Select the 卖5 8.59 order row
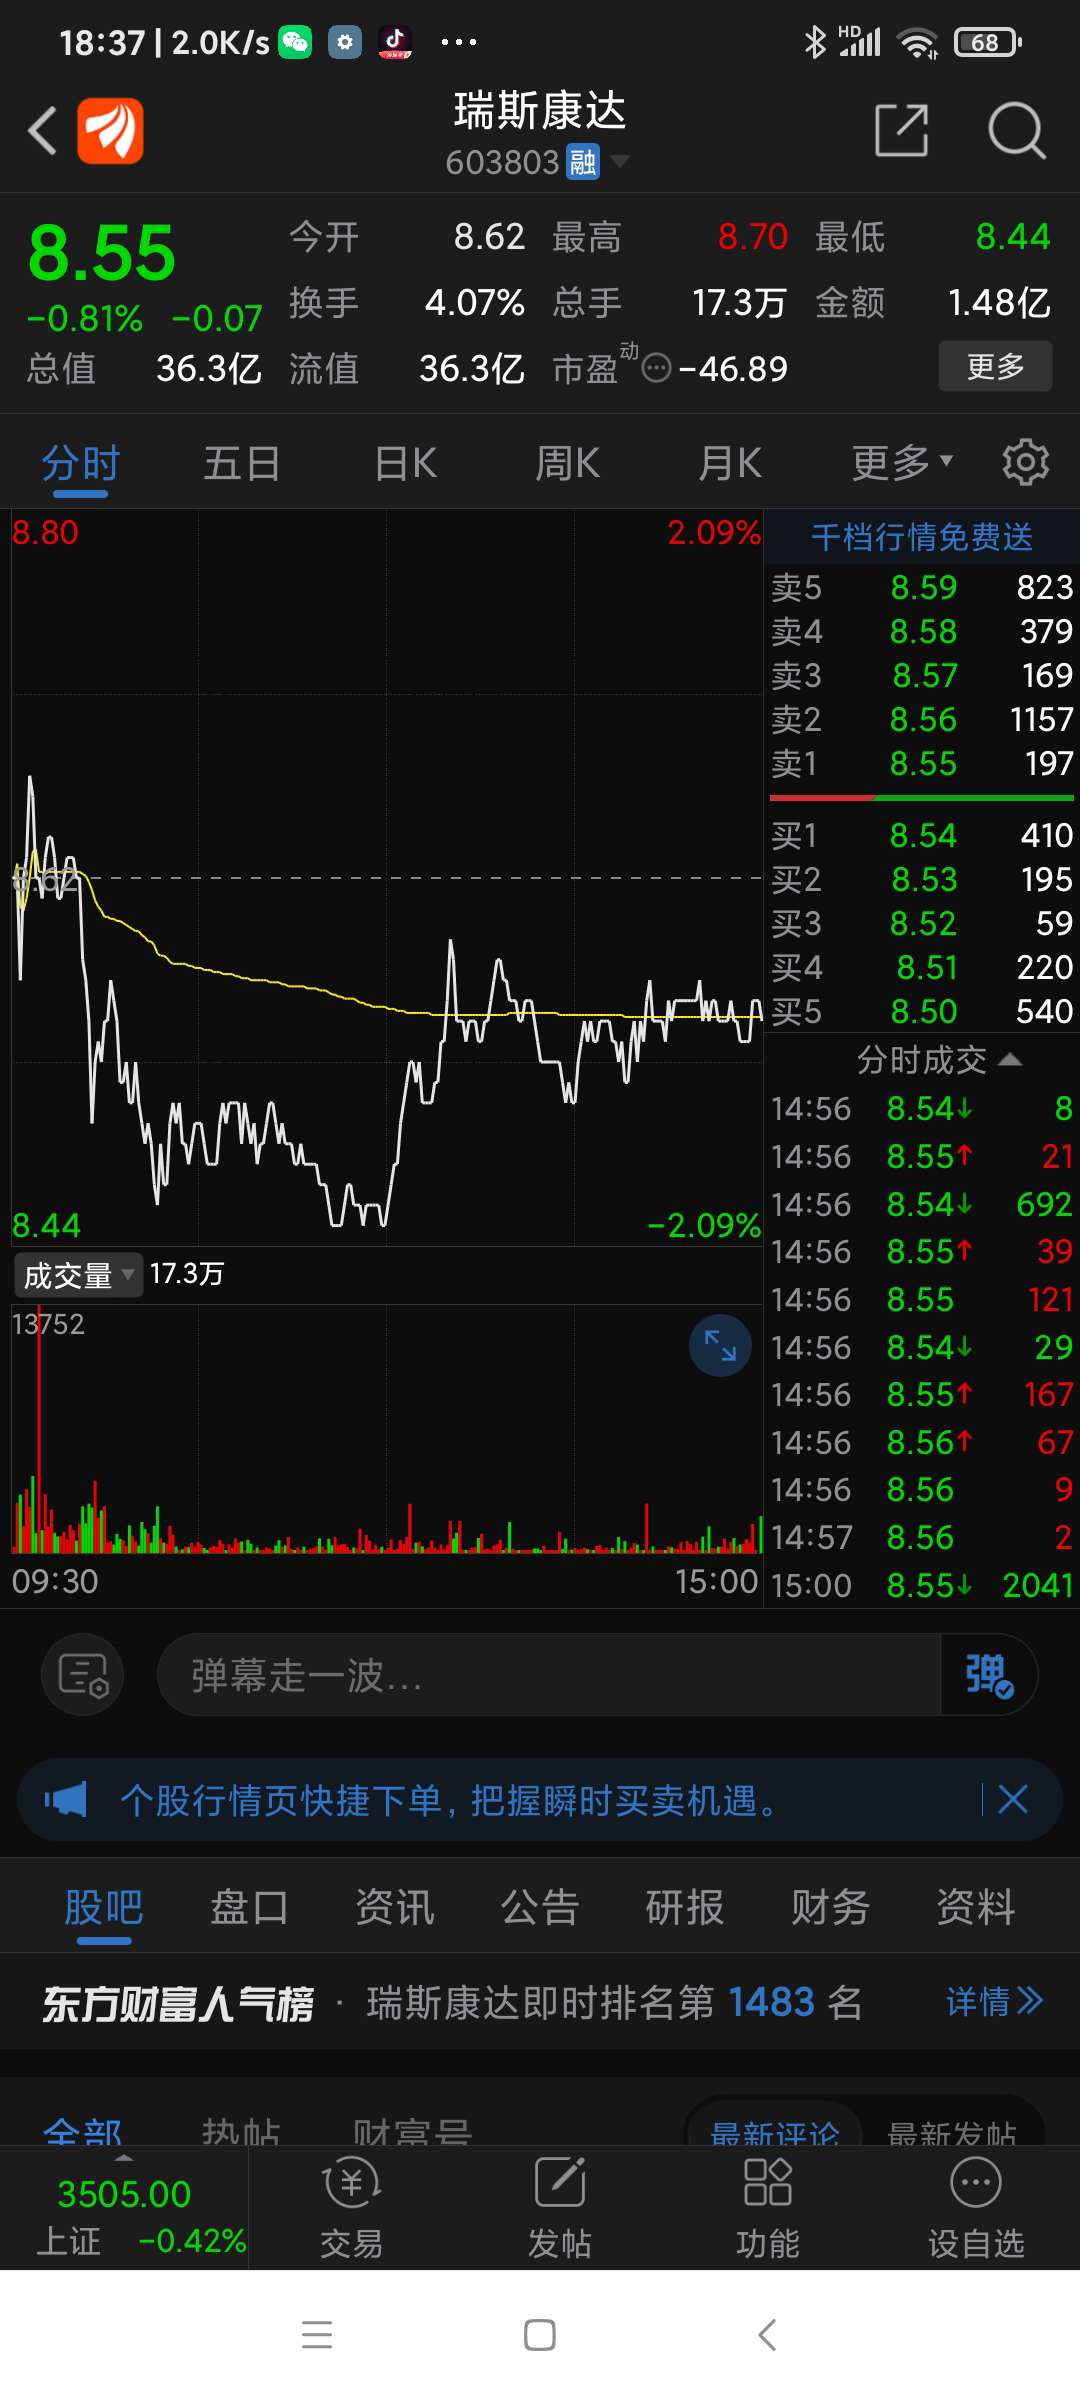The image size is (1080, 2400). [922, 587]
